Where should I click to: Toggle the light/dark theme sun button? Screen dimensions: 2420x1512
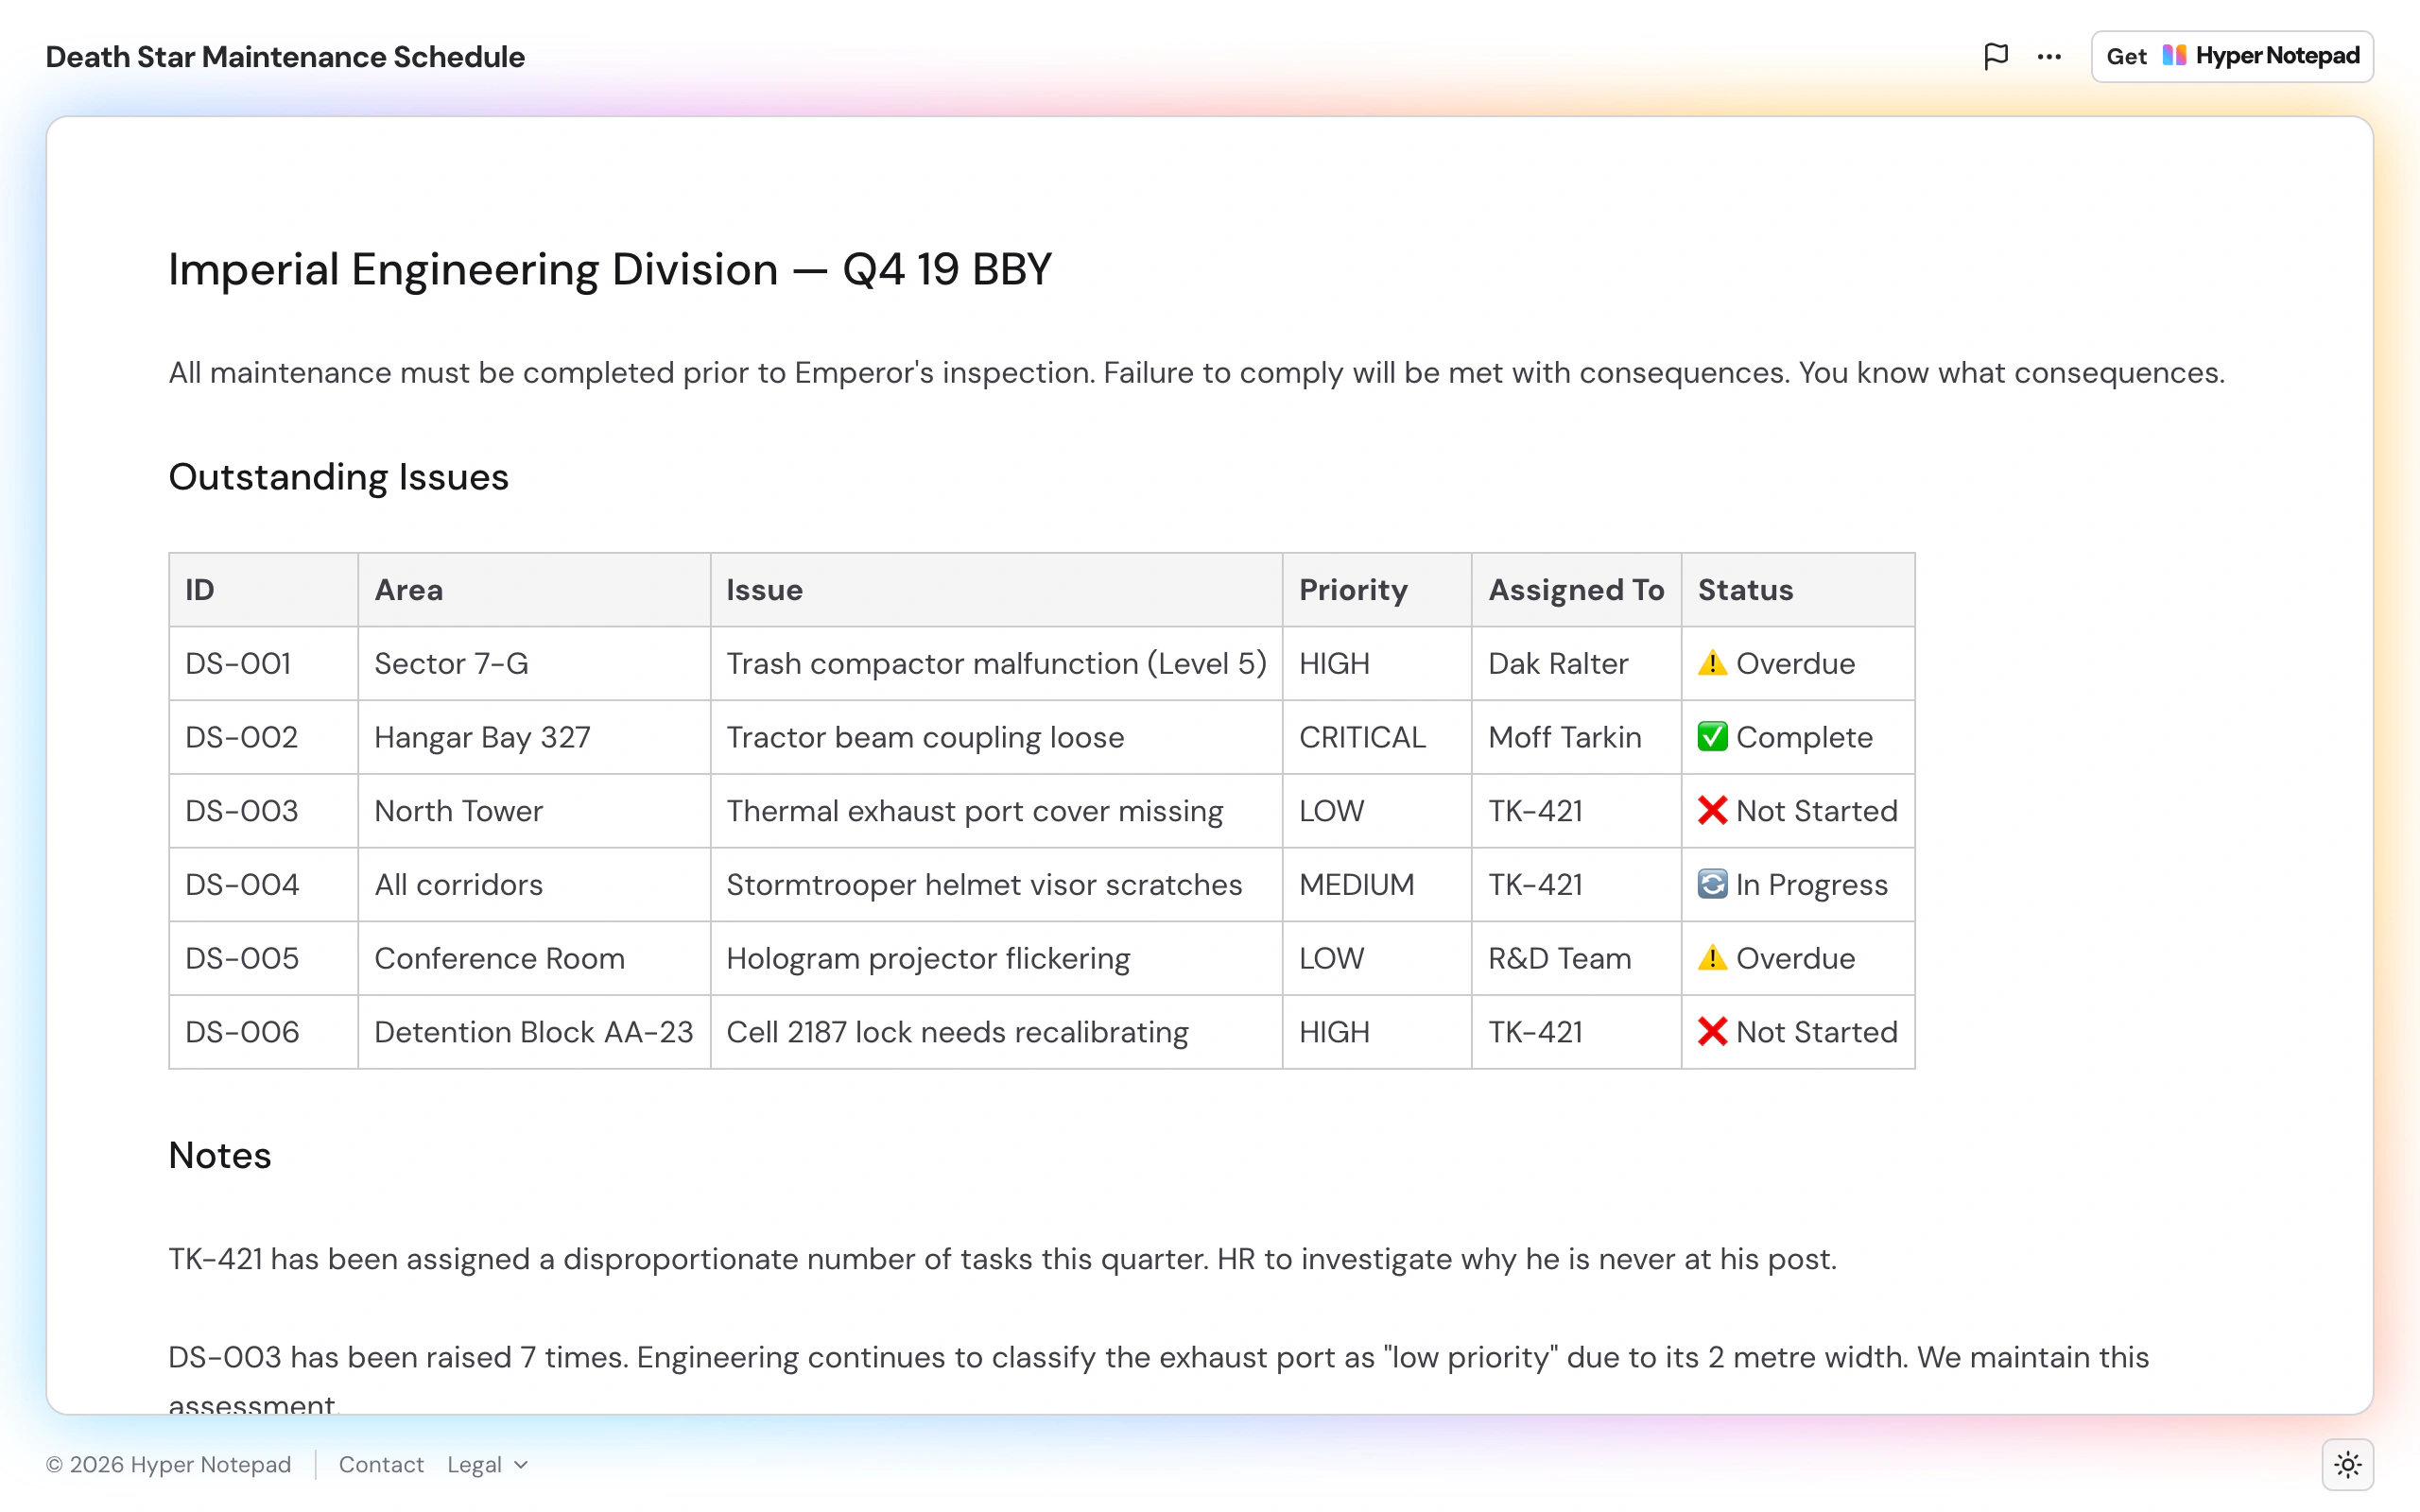tap(2347, 1465)
